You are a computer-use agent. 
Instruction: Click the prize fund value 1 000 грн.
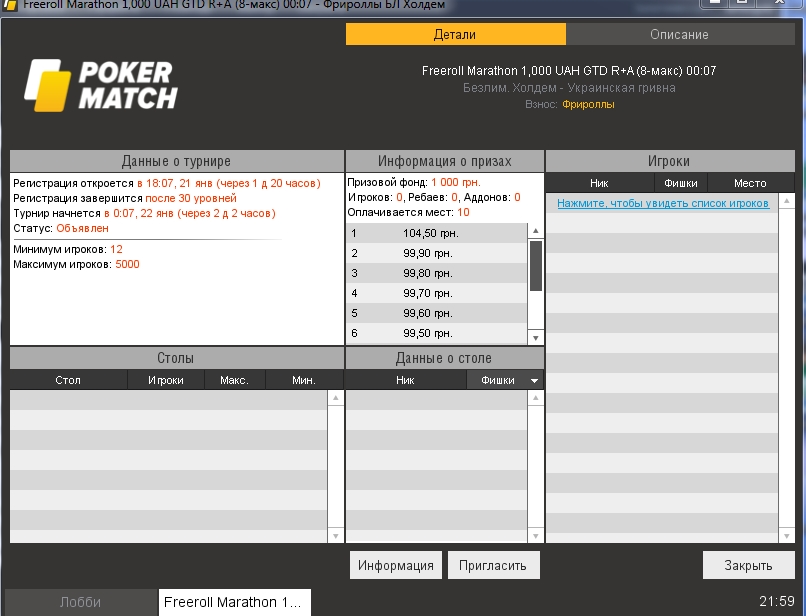[x=456, y=183]
